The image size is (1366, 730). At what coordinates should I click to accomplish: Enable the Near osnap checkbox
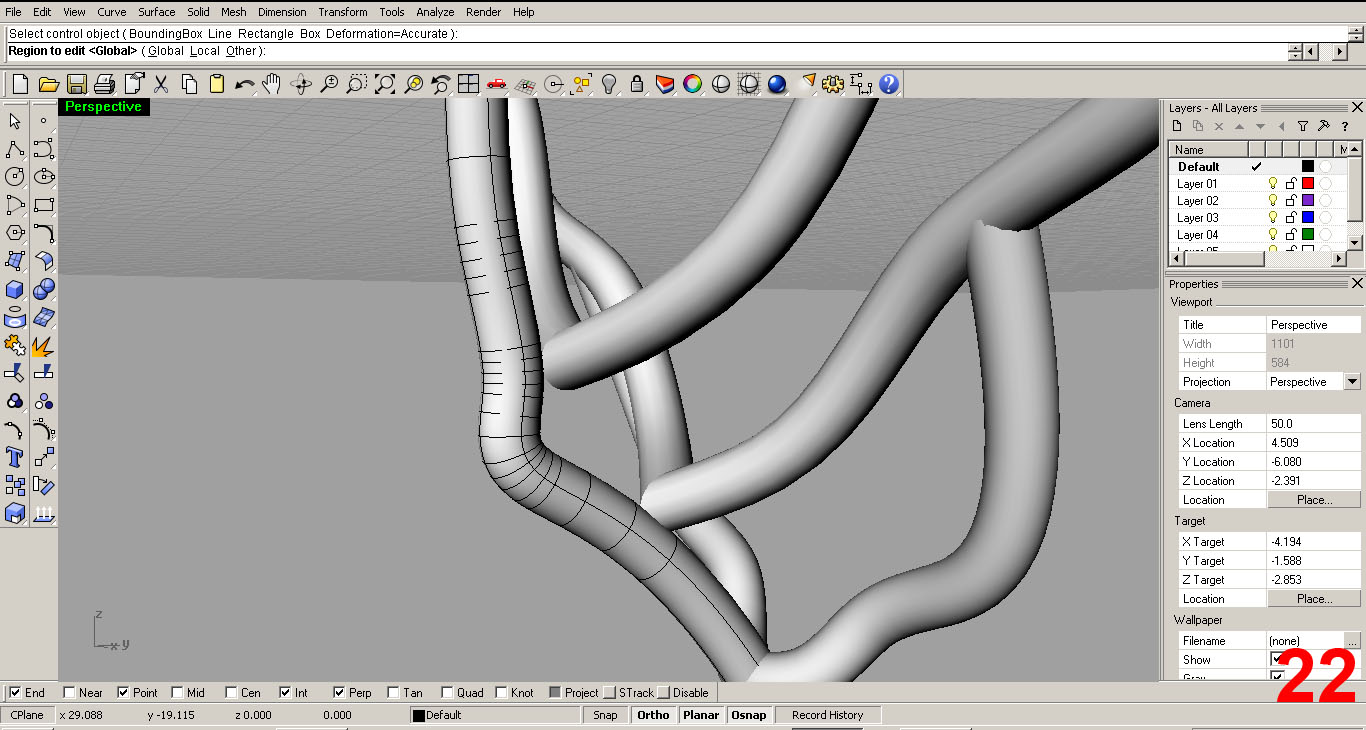(69, 692)
